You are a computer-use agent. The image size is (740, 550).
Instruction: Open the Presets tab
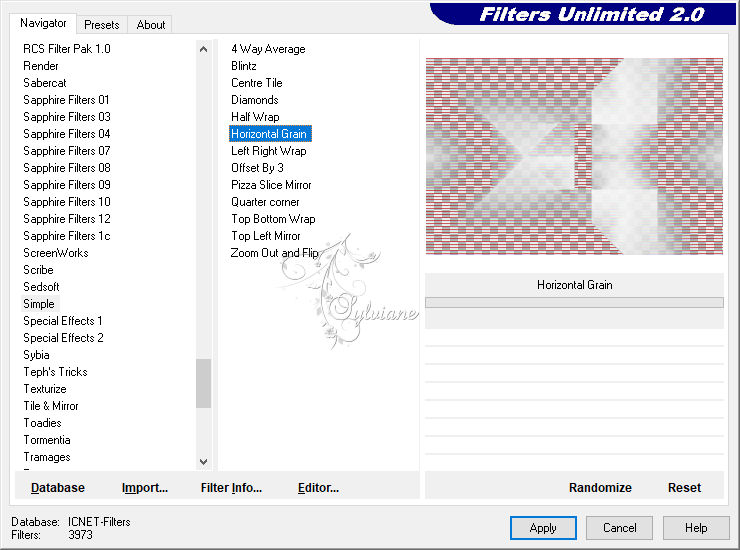point(101,25)
